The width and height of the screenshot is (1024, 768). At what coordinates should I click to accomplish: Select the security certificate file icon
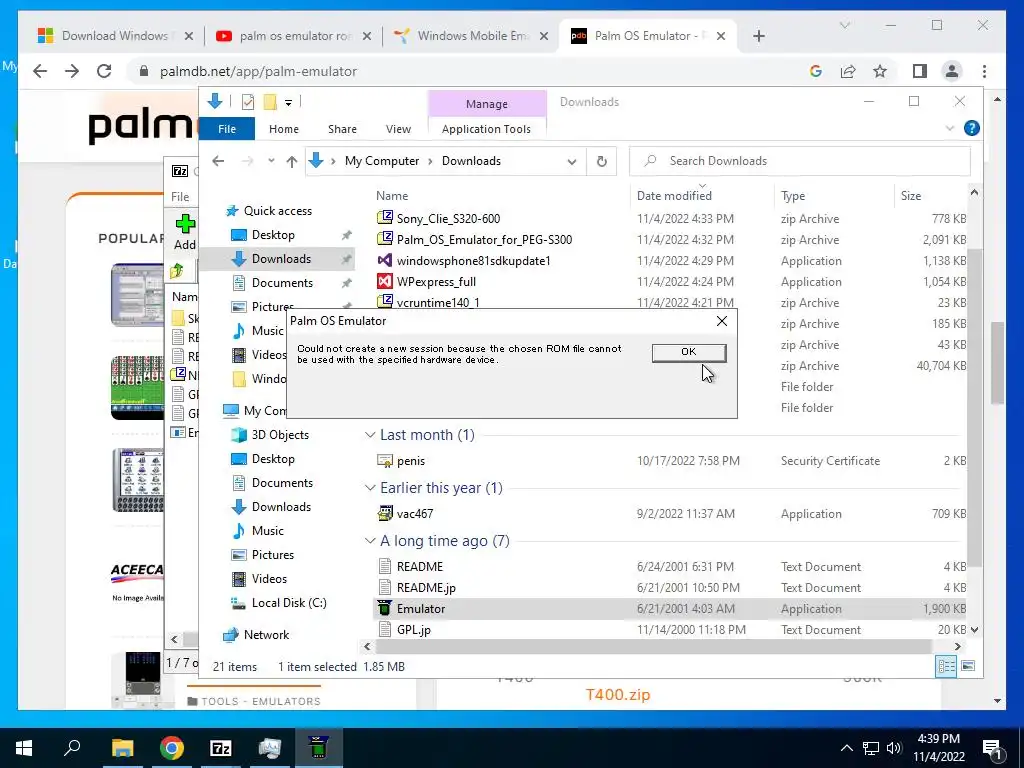[x=385, y=460]
